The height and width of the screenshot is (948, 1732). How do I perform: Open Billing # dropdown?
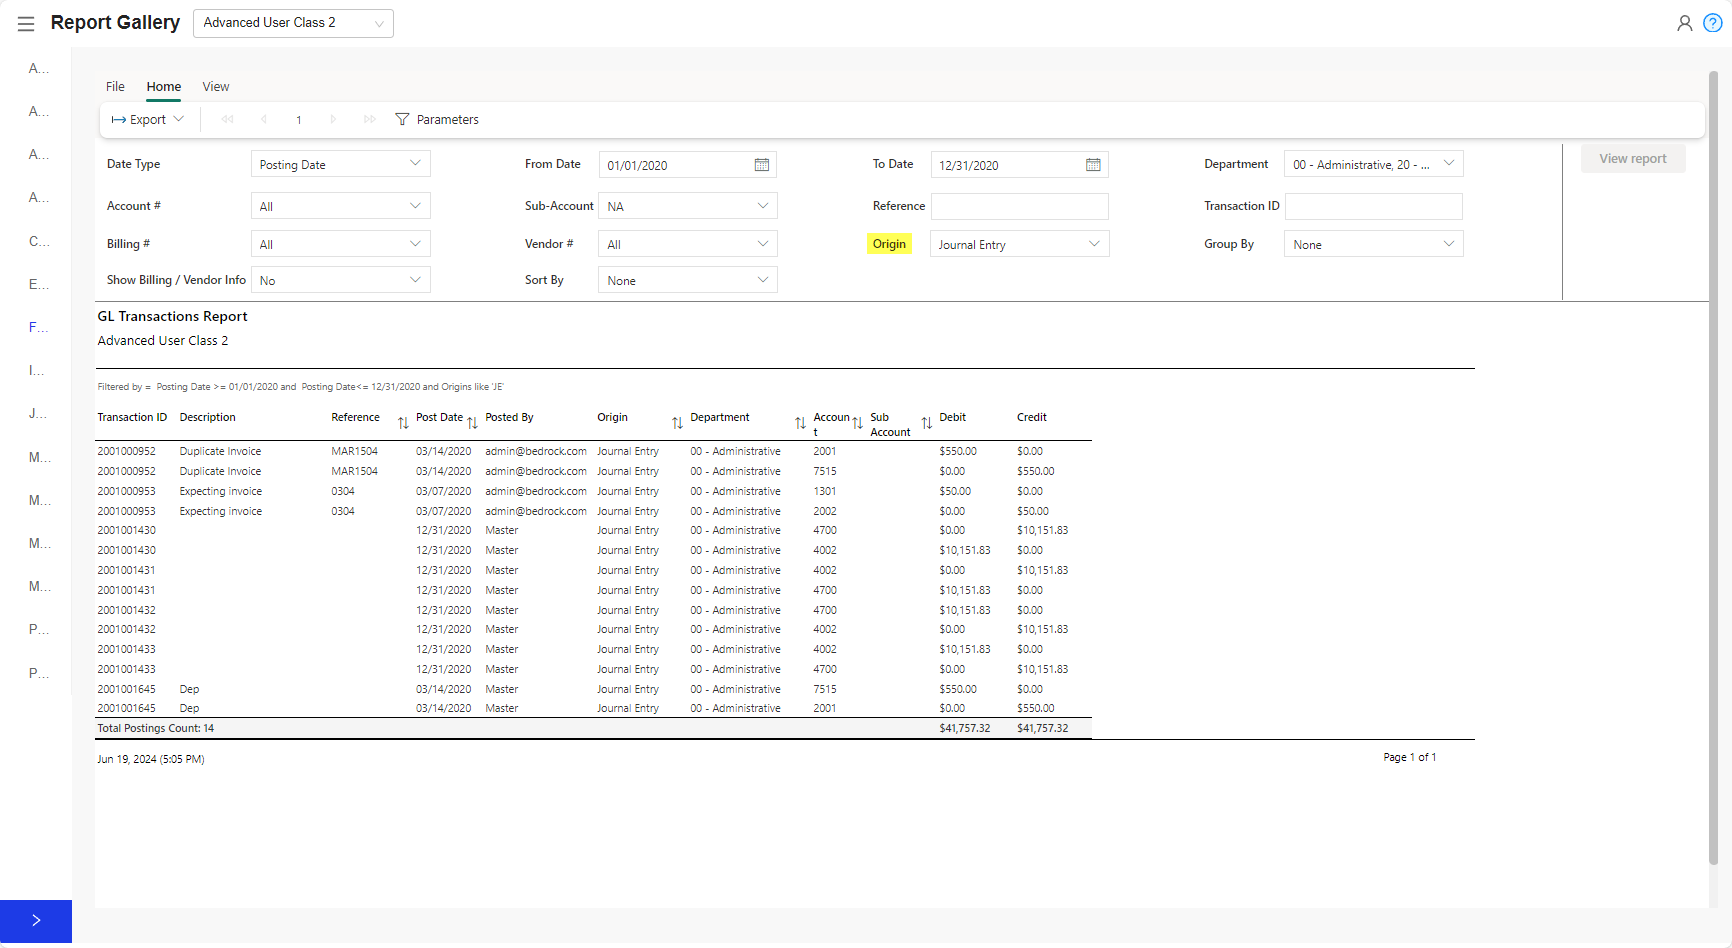(340, 244)
